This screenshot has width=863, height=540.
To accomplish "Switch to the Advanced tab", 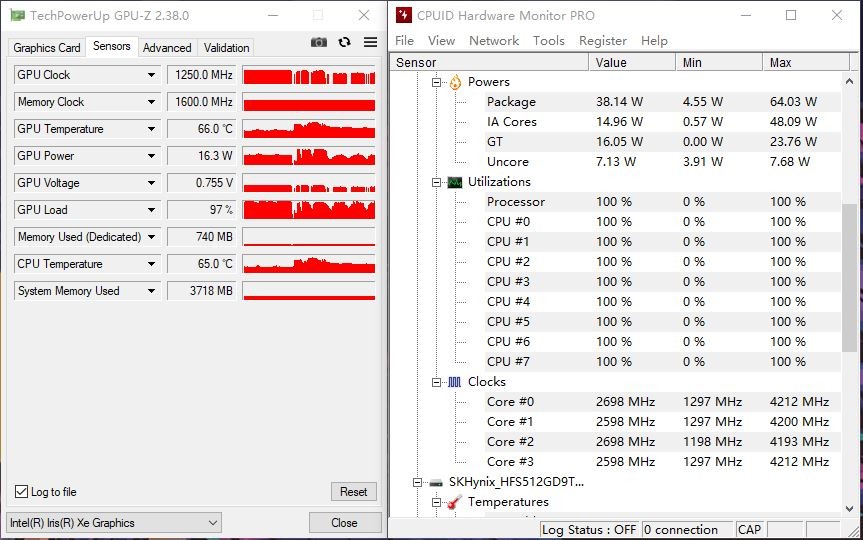I will click(167, 48).
